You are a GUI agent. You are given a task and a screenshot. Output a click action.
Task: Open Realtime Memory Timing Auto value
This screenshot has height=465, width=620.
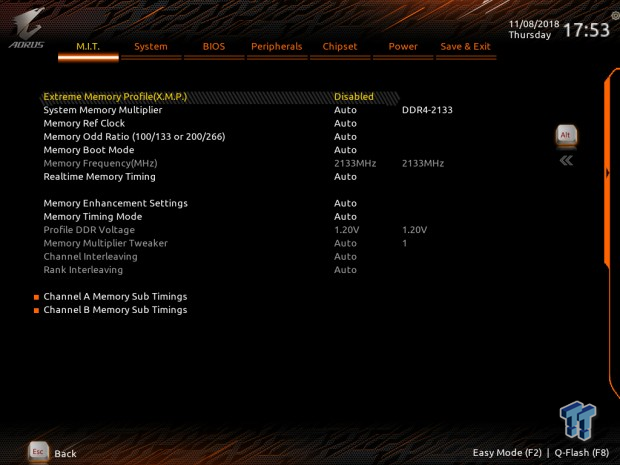click(345, 177)
